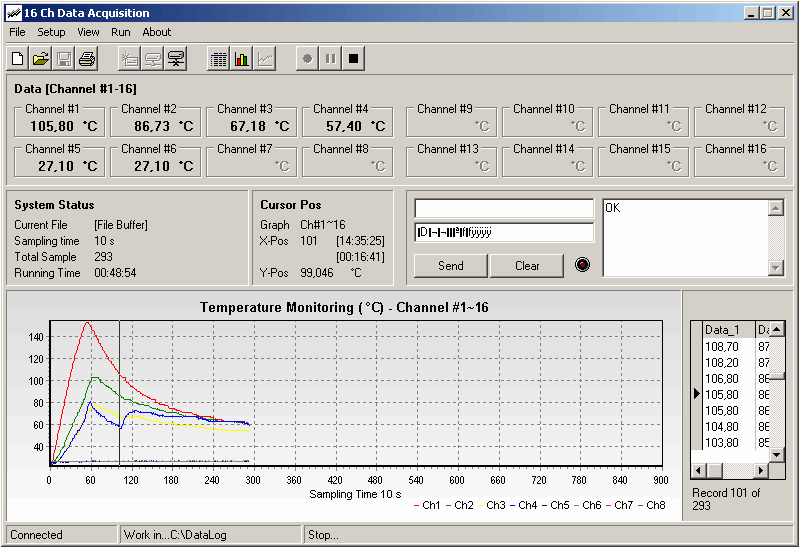Open a file with the folder icon
Image resolution: width=800 pixels, height=548 pixels.
41,59
